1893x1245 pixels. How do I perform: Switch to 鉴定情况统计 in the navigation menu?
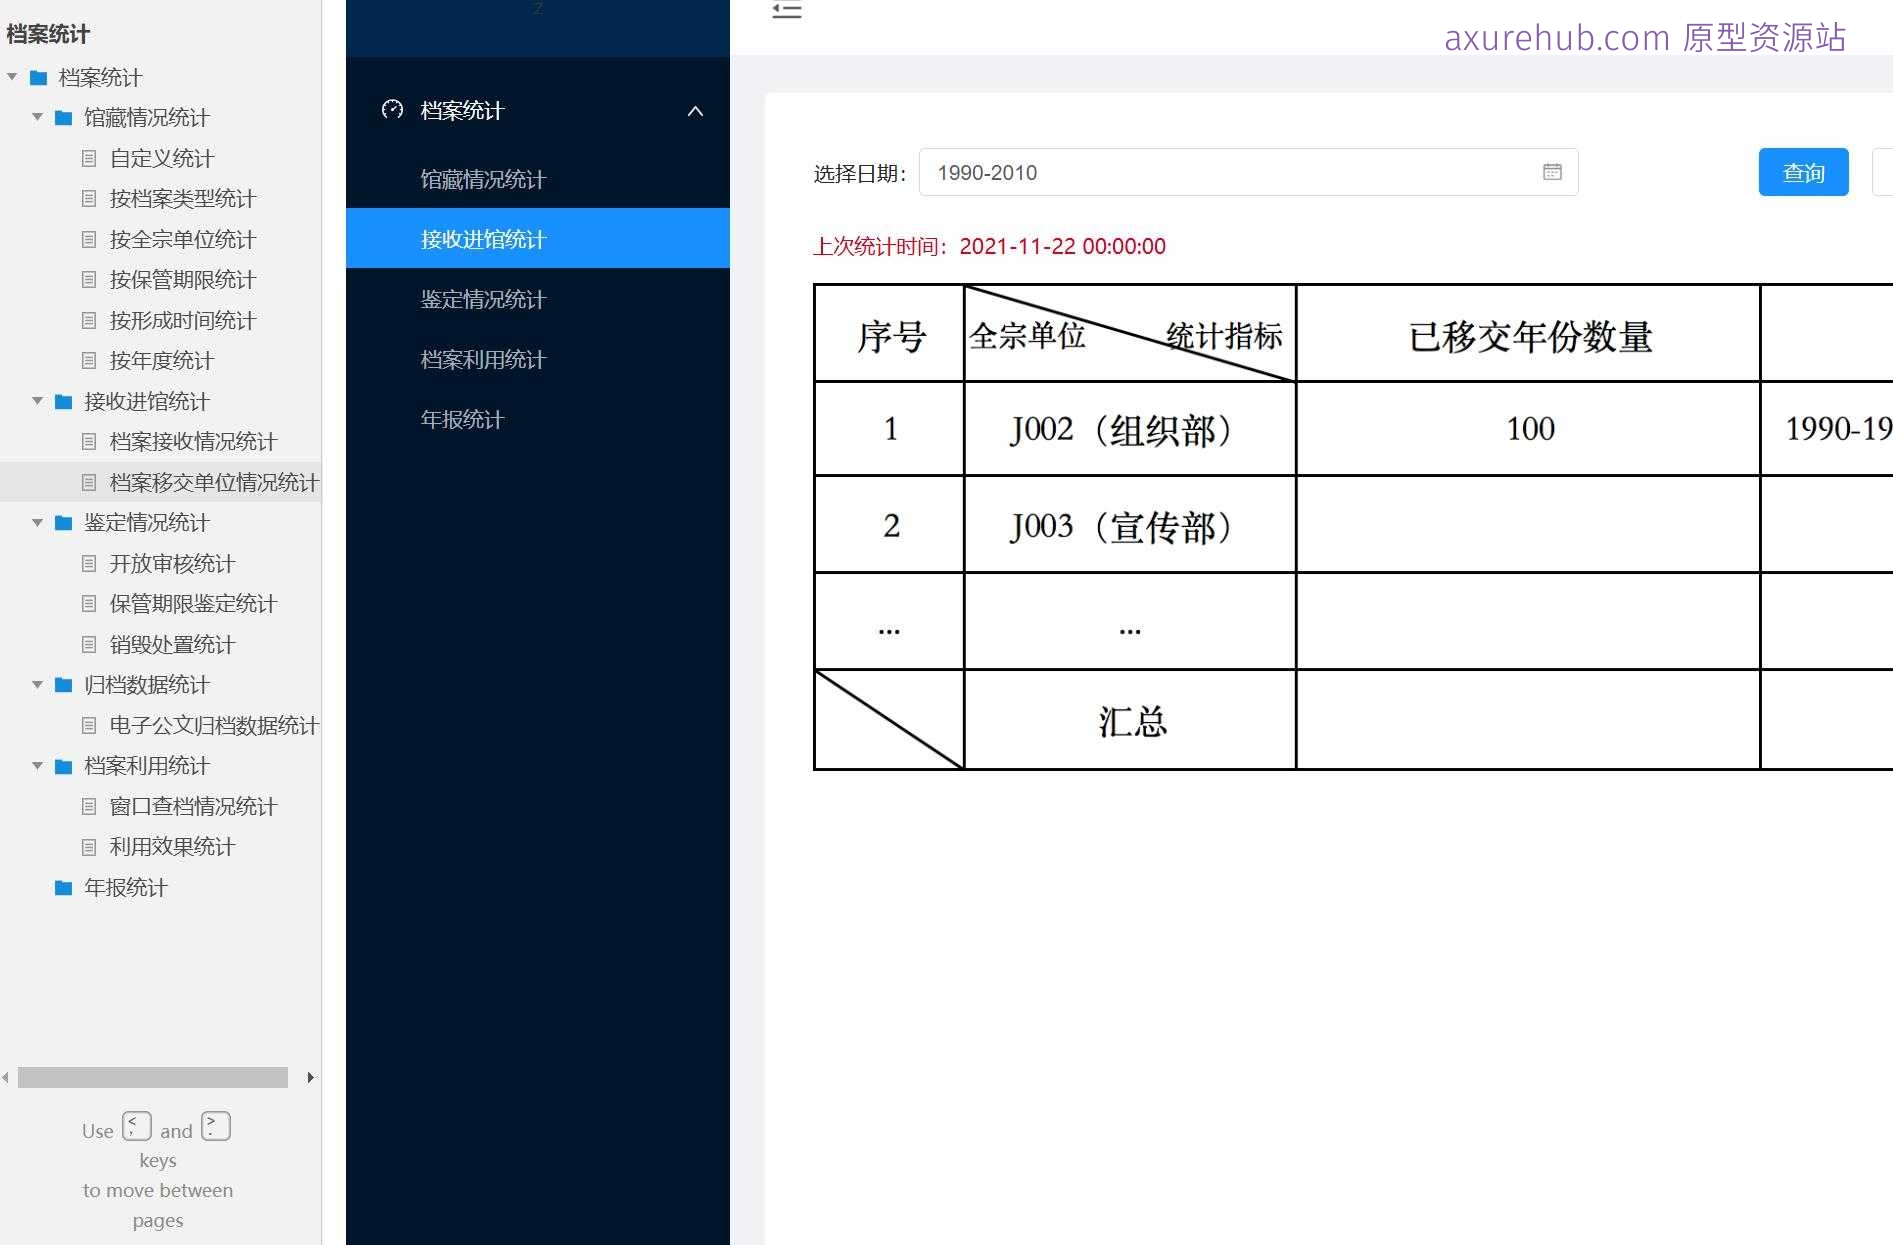pyautogui.click(x=483, y=299)
